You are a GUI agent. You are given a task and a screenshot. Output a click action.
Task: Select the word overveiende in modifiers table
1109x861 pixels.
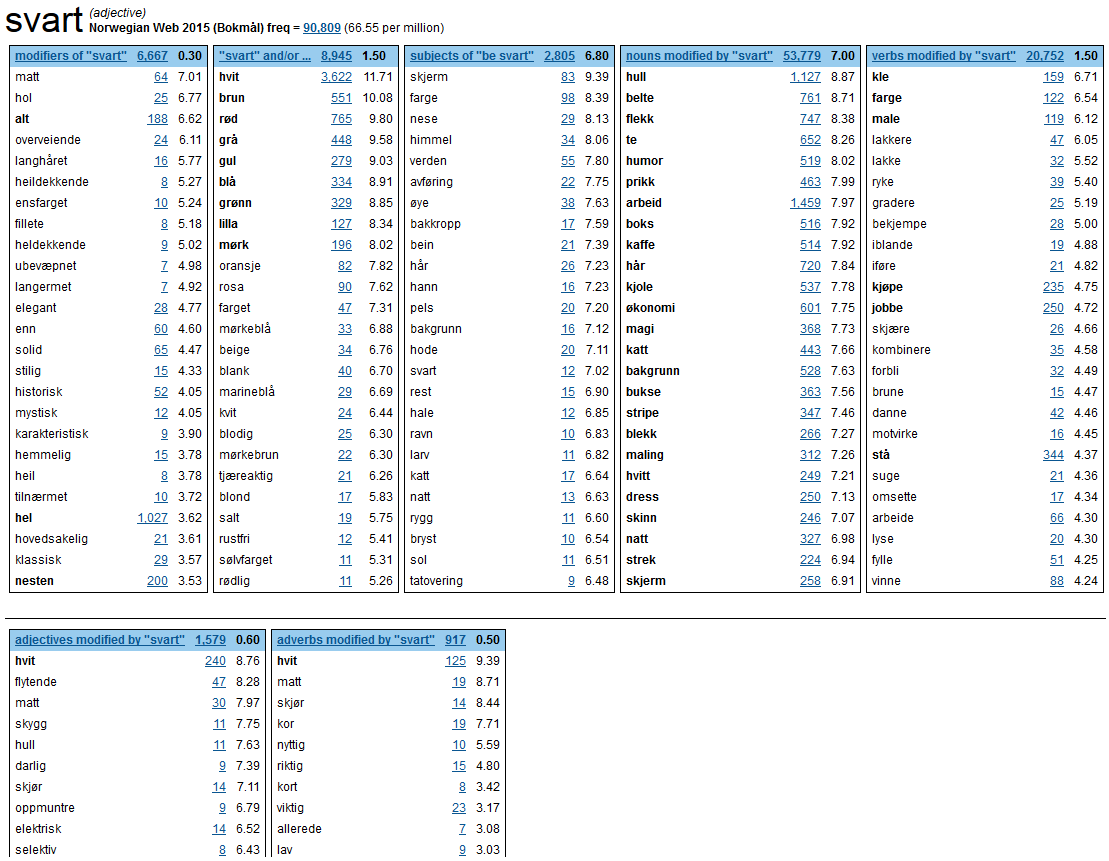pos(47,140)
